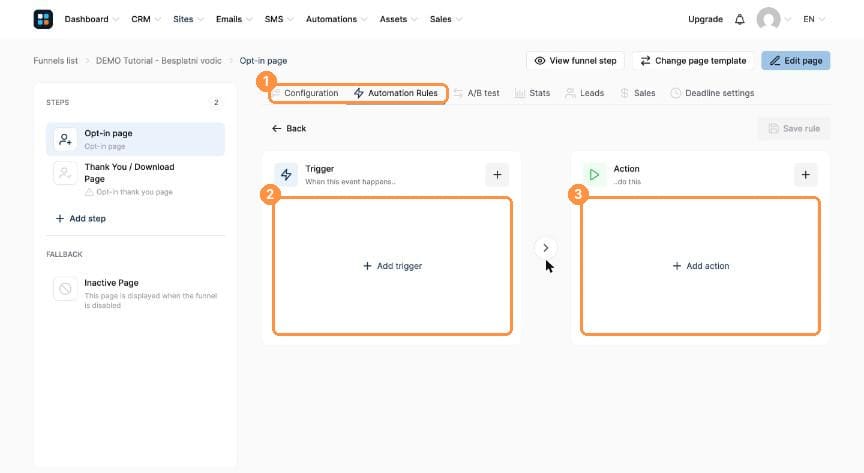
Task: Expand the Dashboard menu
Action: click(91, 19)
